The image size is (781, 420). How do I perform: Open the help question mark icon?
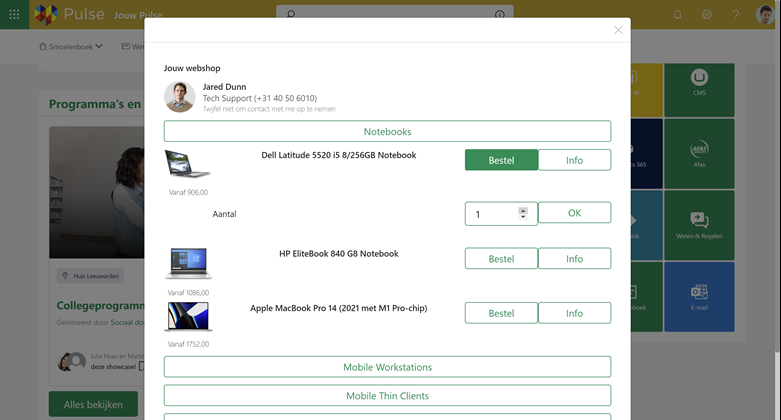735,14
